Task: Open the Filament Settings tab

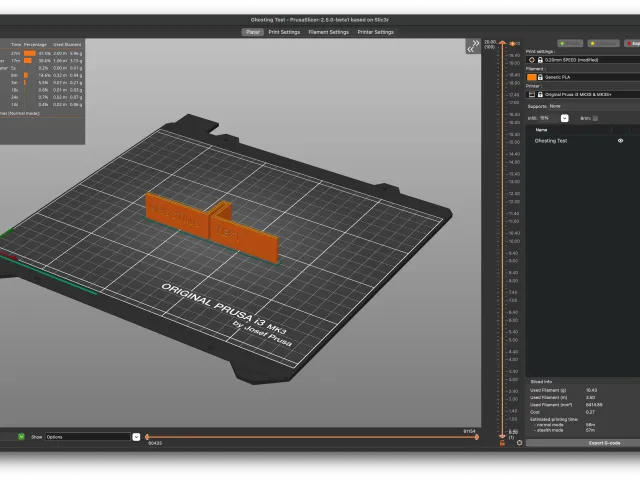Action: point(329,32)
